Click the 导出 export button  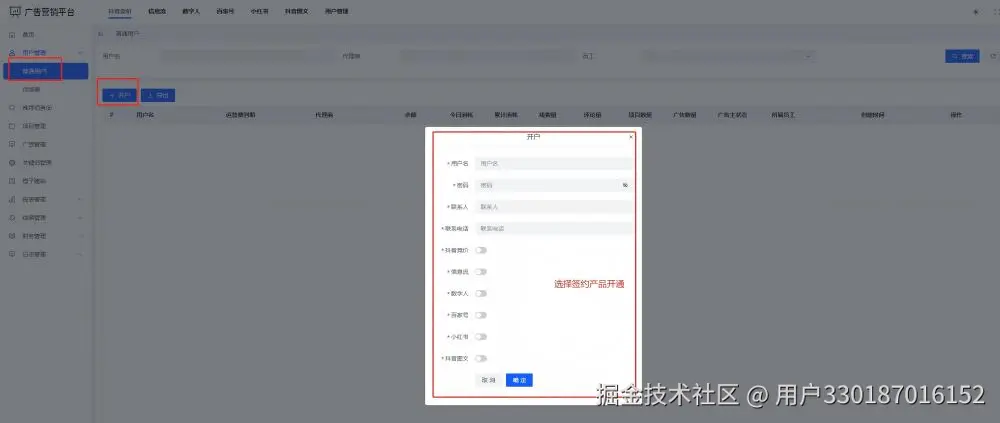158,95
